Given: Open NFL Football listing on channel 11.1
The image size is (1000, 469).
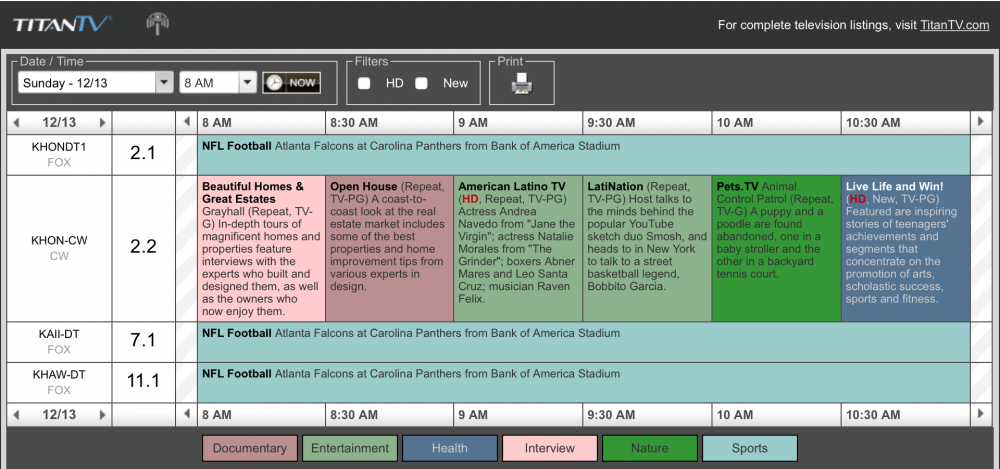Looking at the screenshot, I should pyautogui.click(x=584, y=382).
